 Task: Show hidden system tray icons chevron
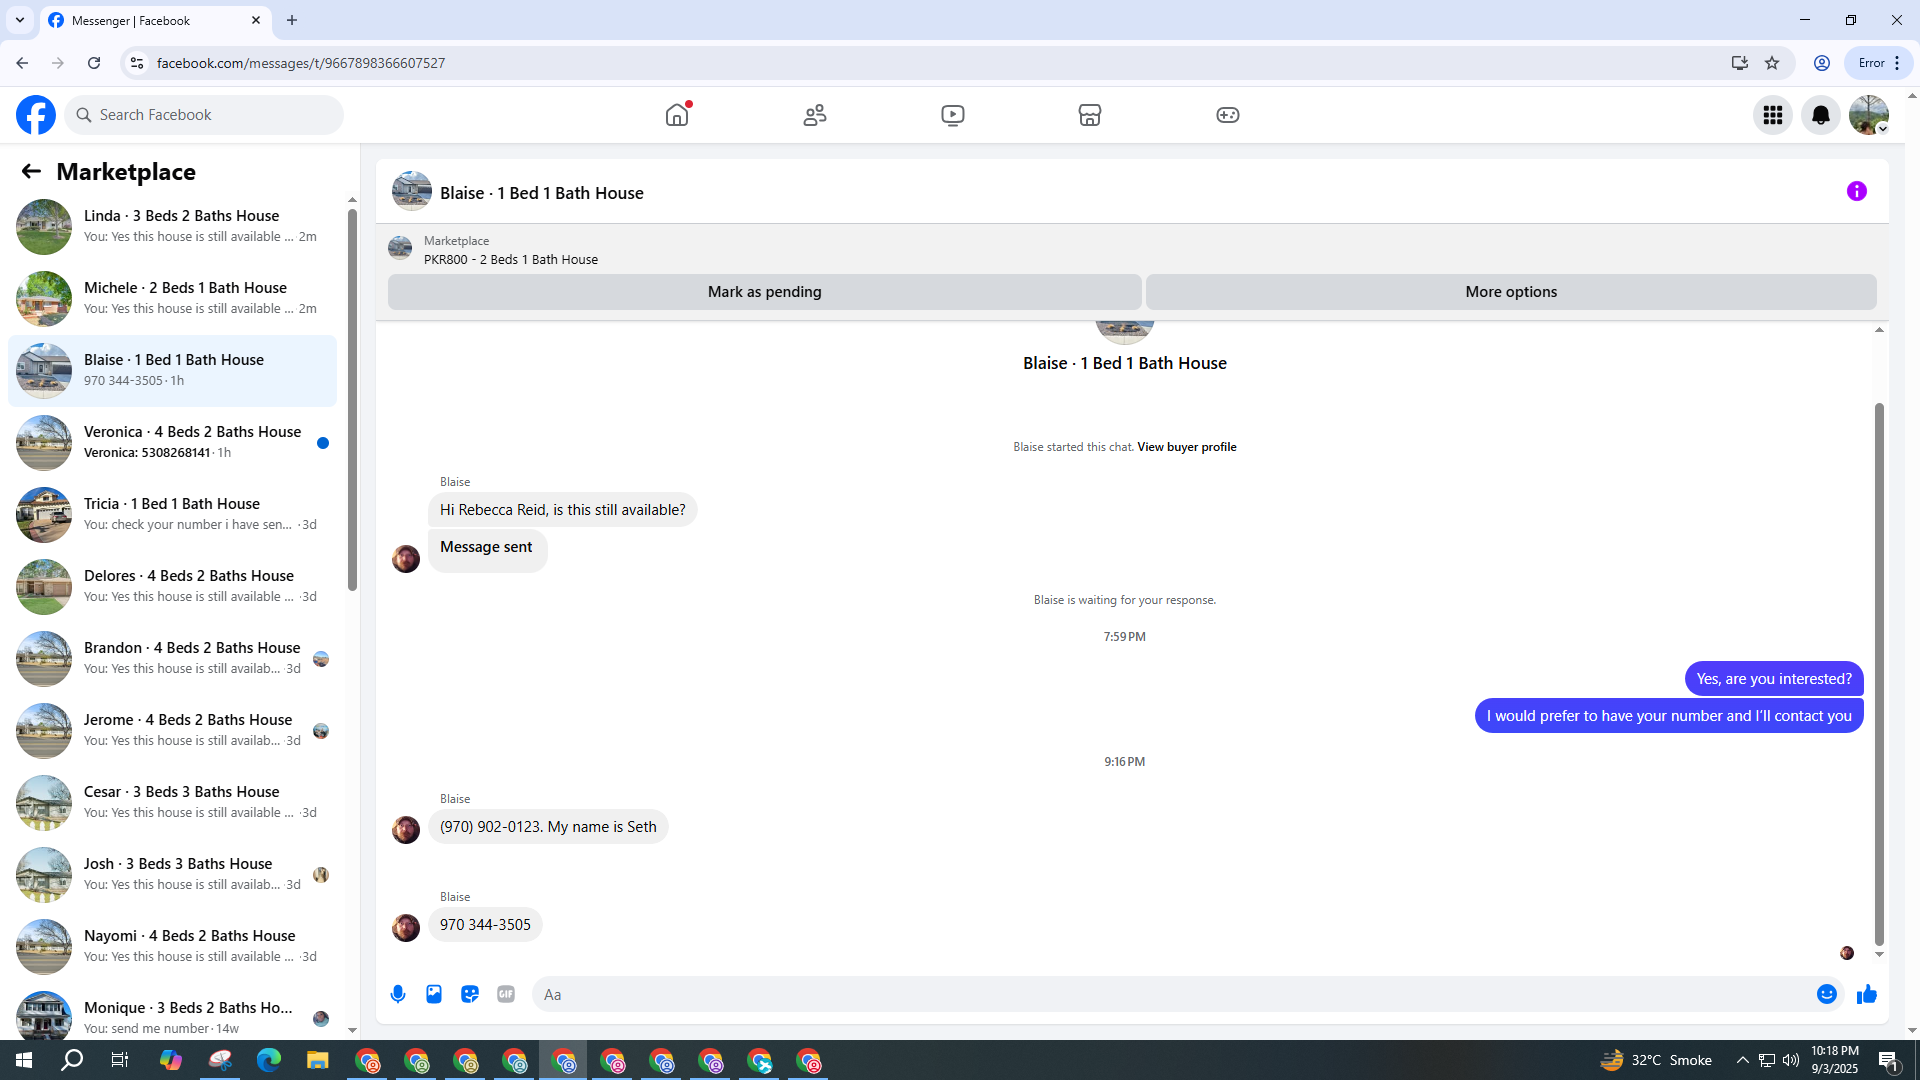[1742, 1060]
